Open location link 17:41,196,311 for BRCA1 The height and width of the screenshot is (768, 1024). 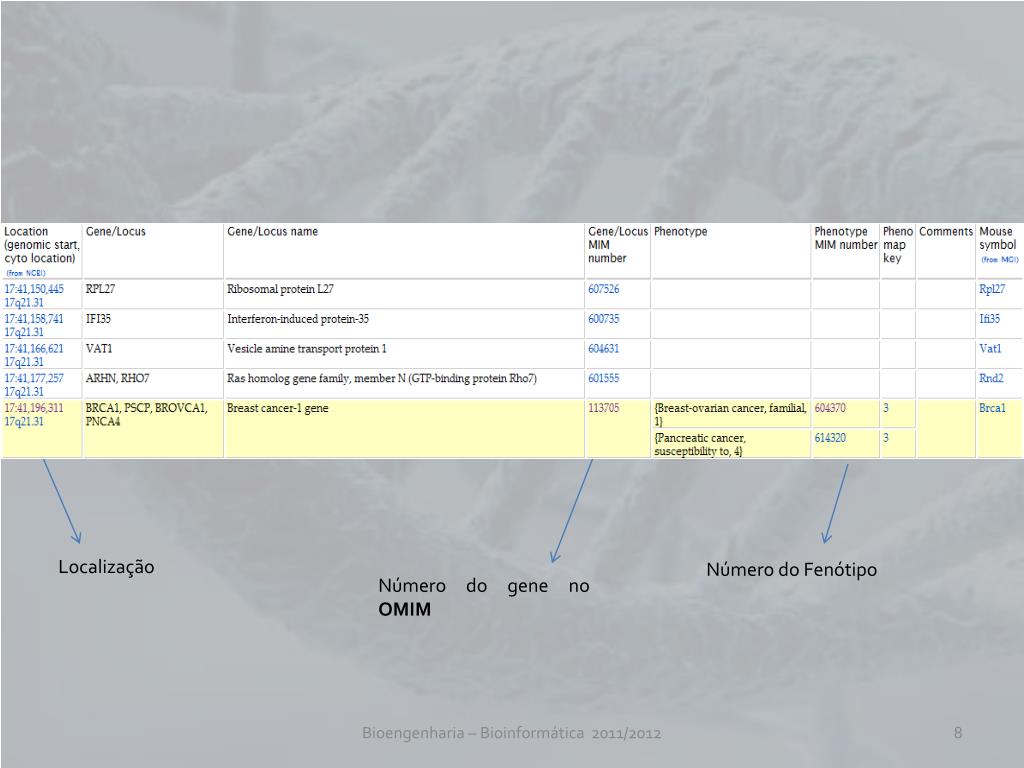(x=34, y=408)
